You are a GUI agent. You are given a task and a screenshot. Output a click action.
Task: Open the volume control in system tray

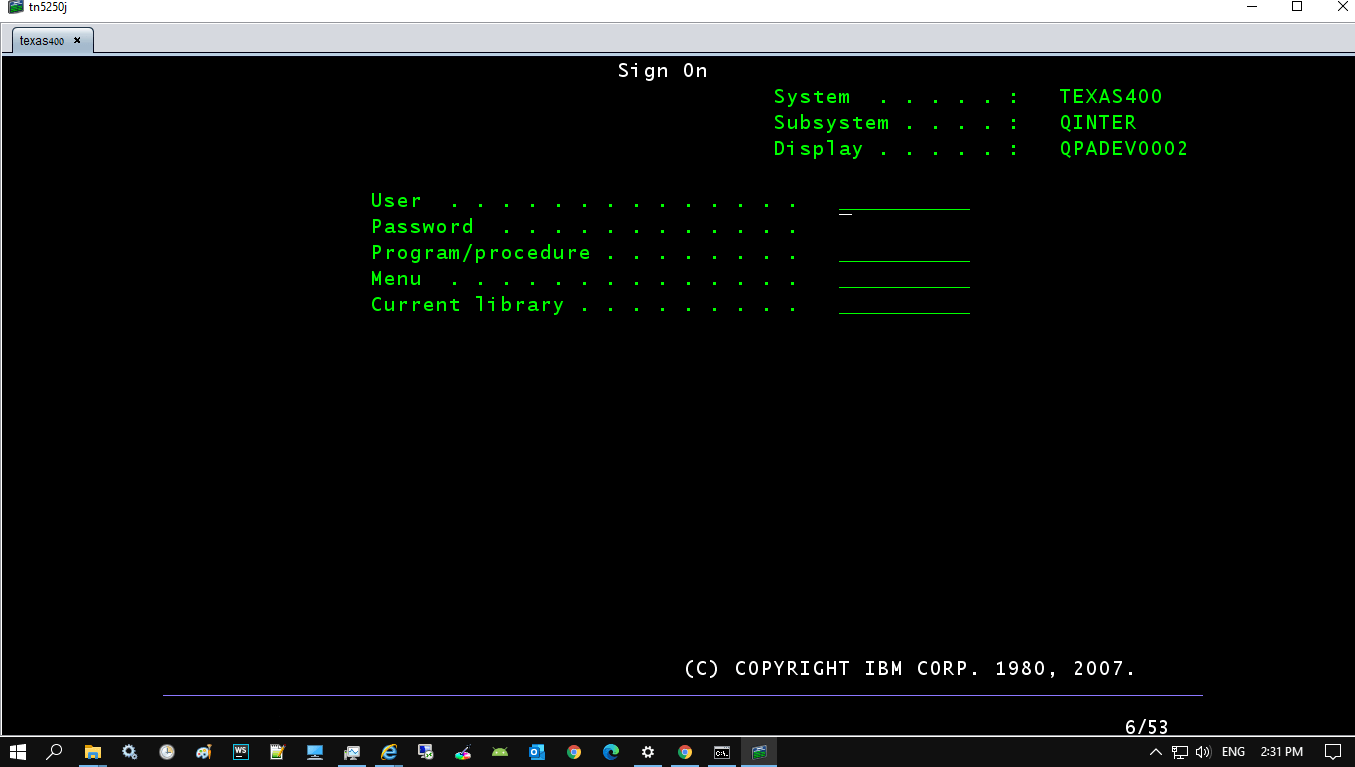click(x=1204, y=751)
